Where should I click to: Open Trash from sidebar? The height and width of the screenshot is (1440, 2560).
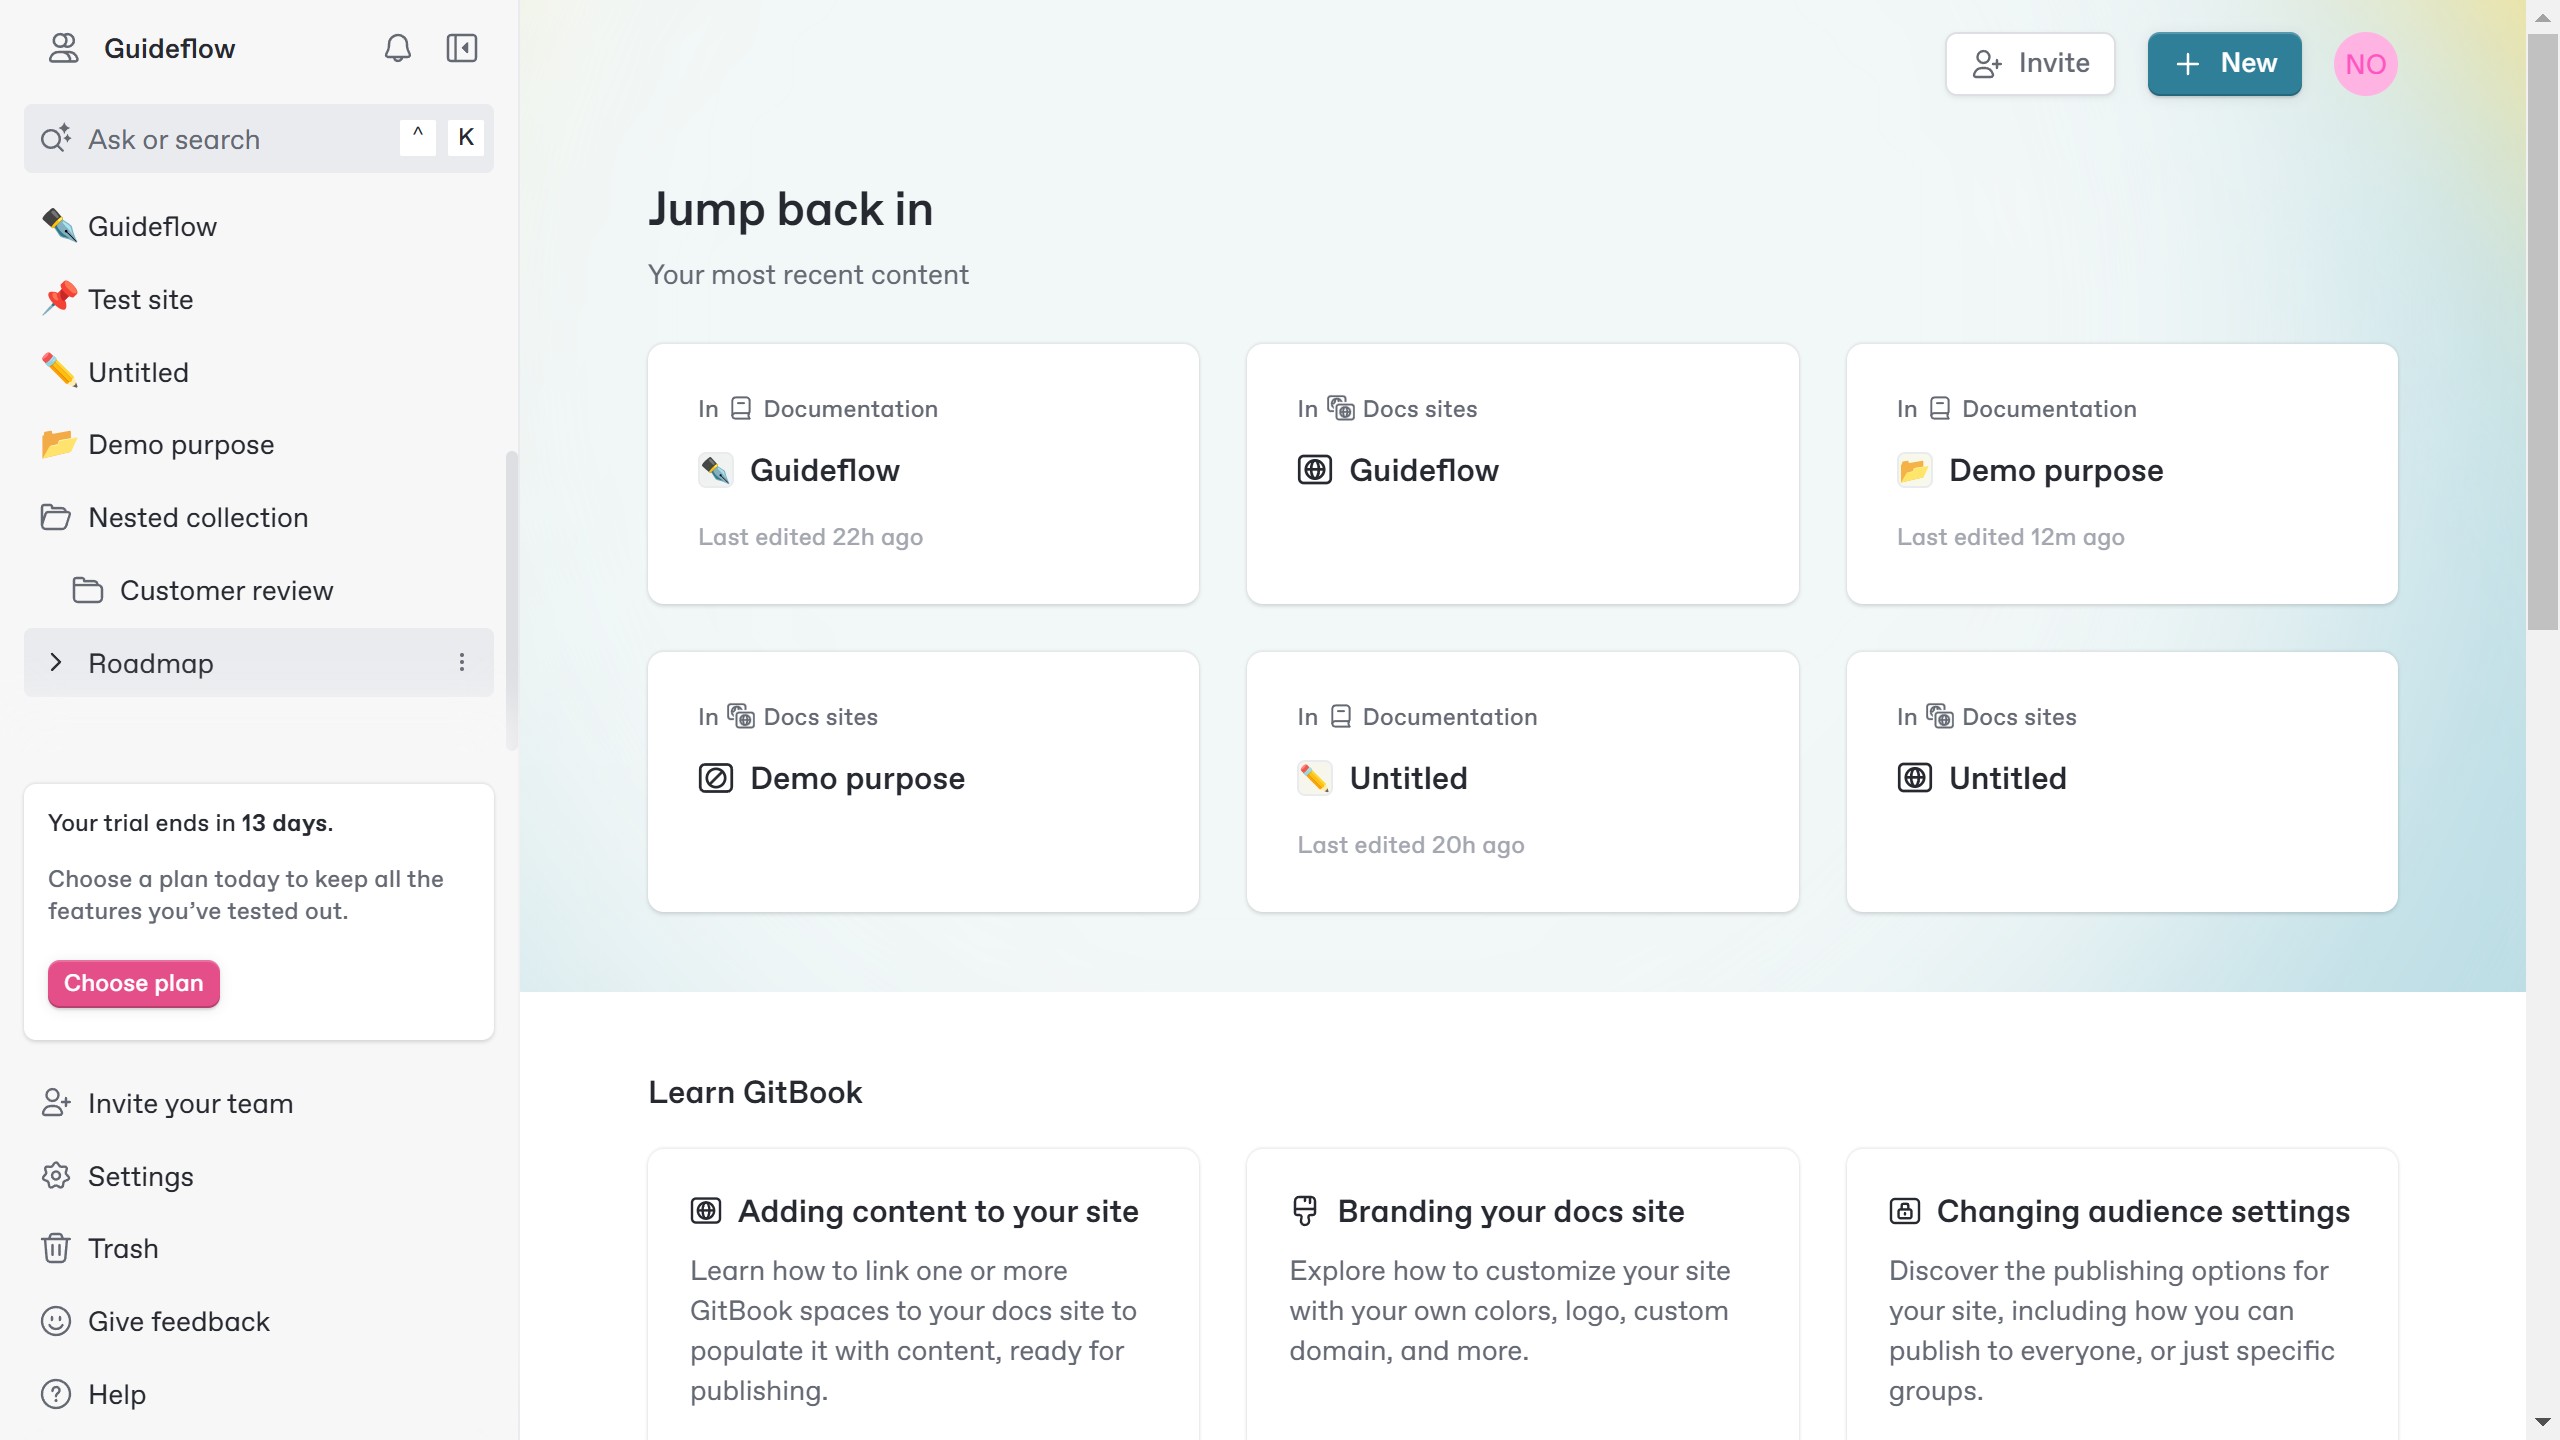pos(259,1248)
